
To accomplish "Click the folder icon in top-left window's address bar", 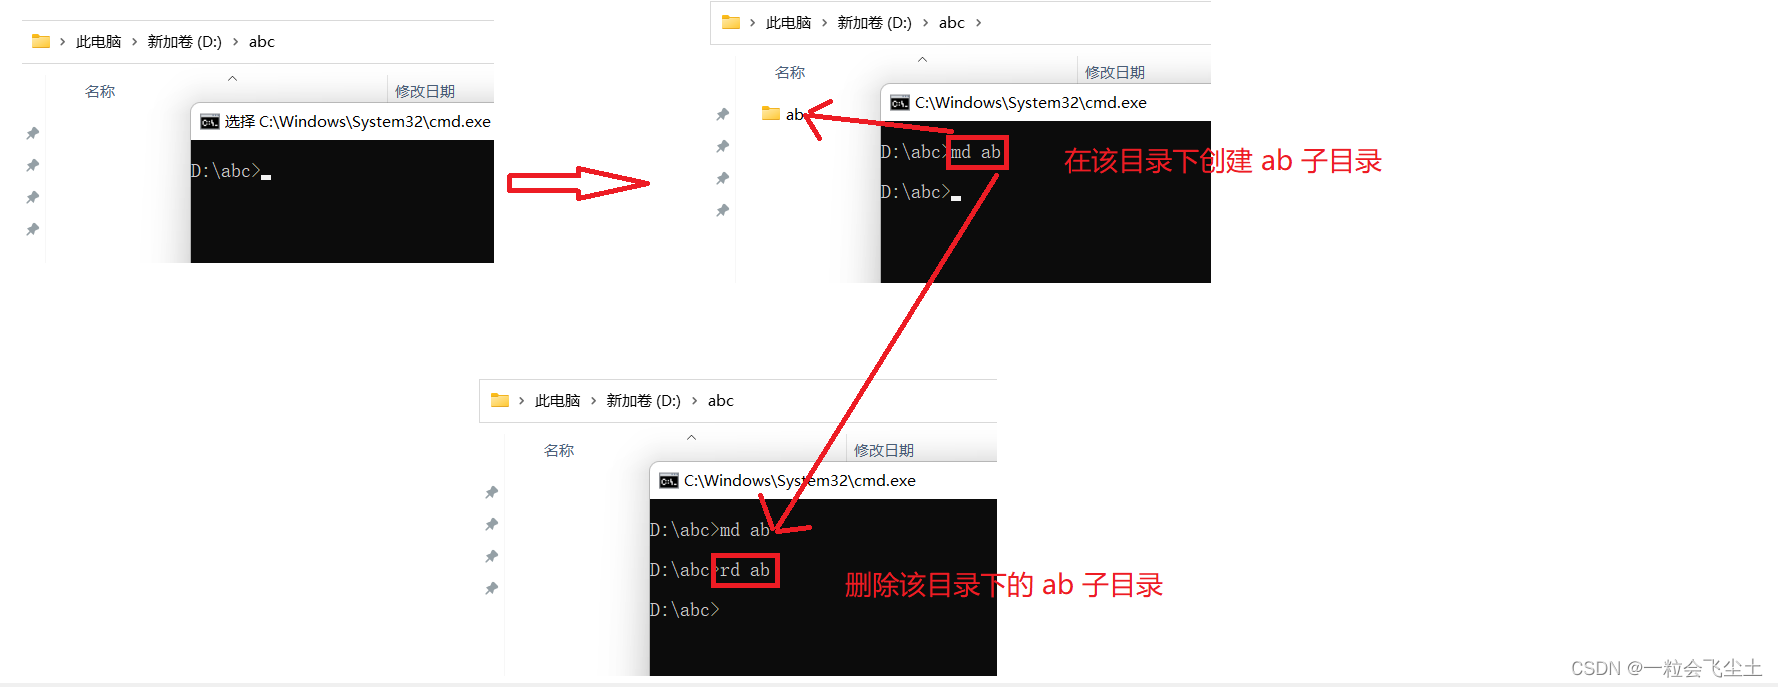I will tap(41, 41).
